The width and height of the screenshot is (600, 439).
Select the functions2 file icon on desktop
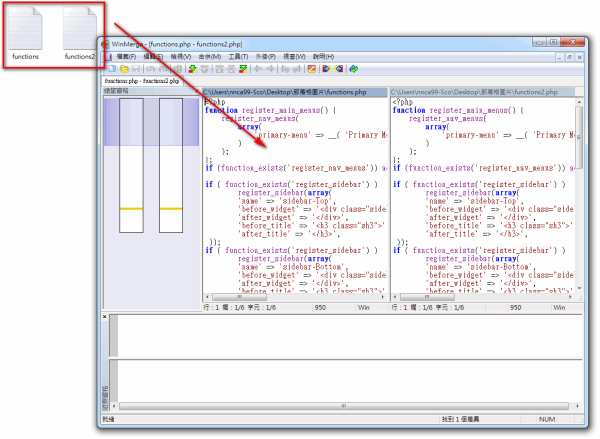coord(80,32)
